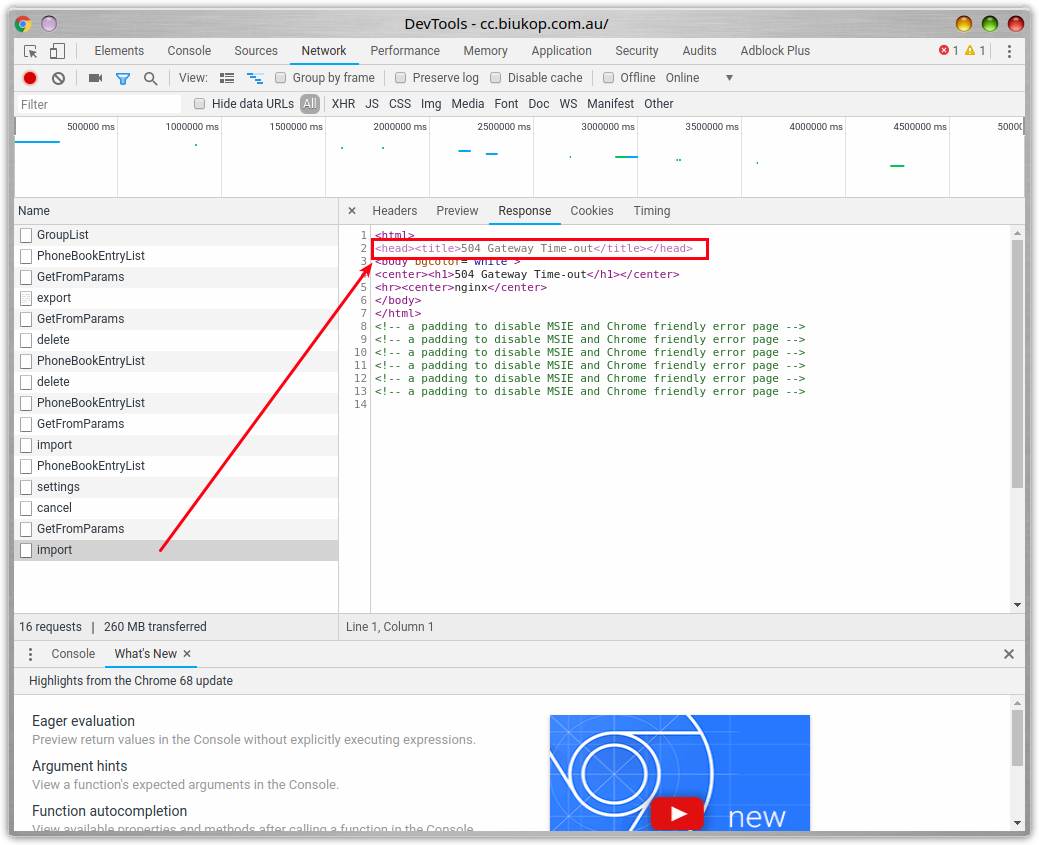Screen dimensions: 1039x845
Task: Open the drawer three-dot menu beside Console
Action: coord(30,654)
